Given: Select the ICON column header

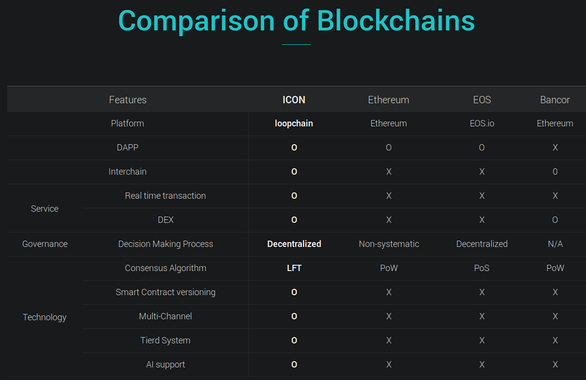Looking at the screenshot, I should pyautogui.click(x=294, y=100).
